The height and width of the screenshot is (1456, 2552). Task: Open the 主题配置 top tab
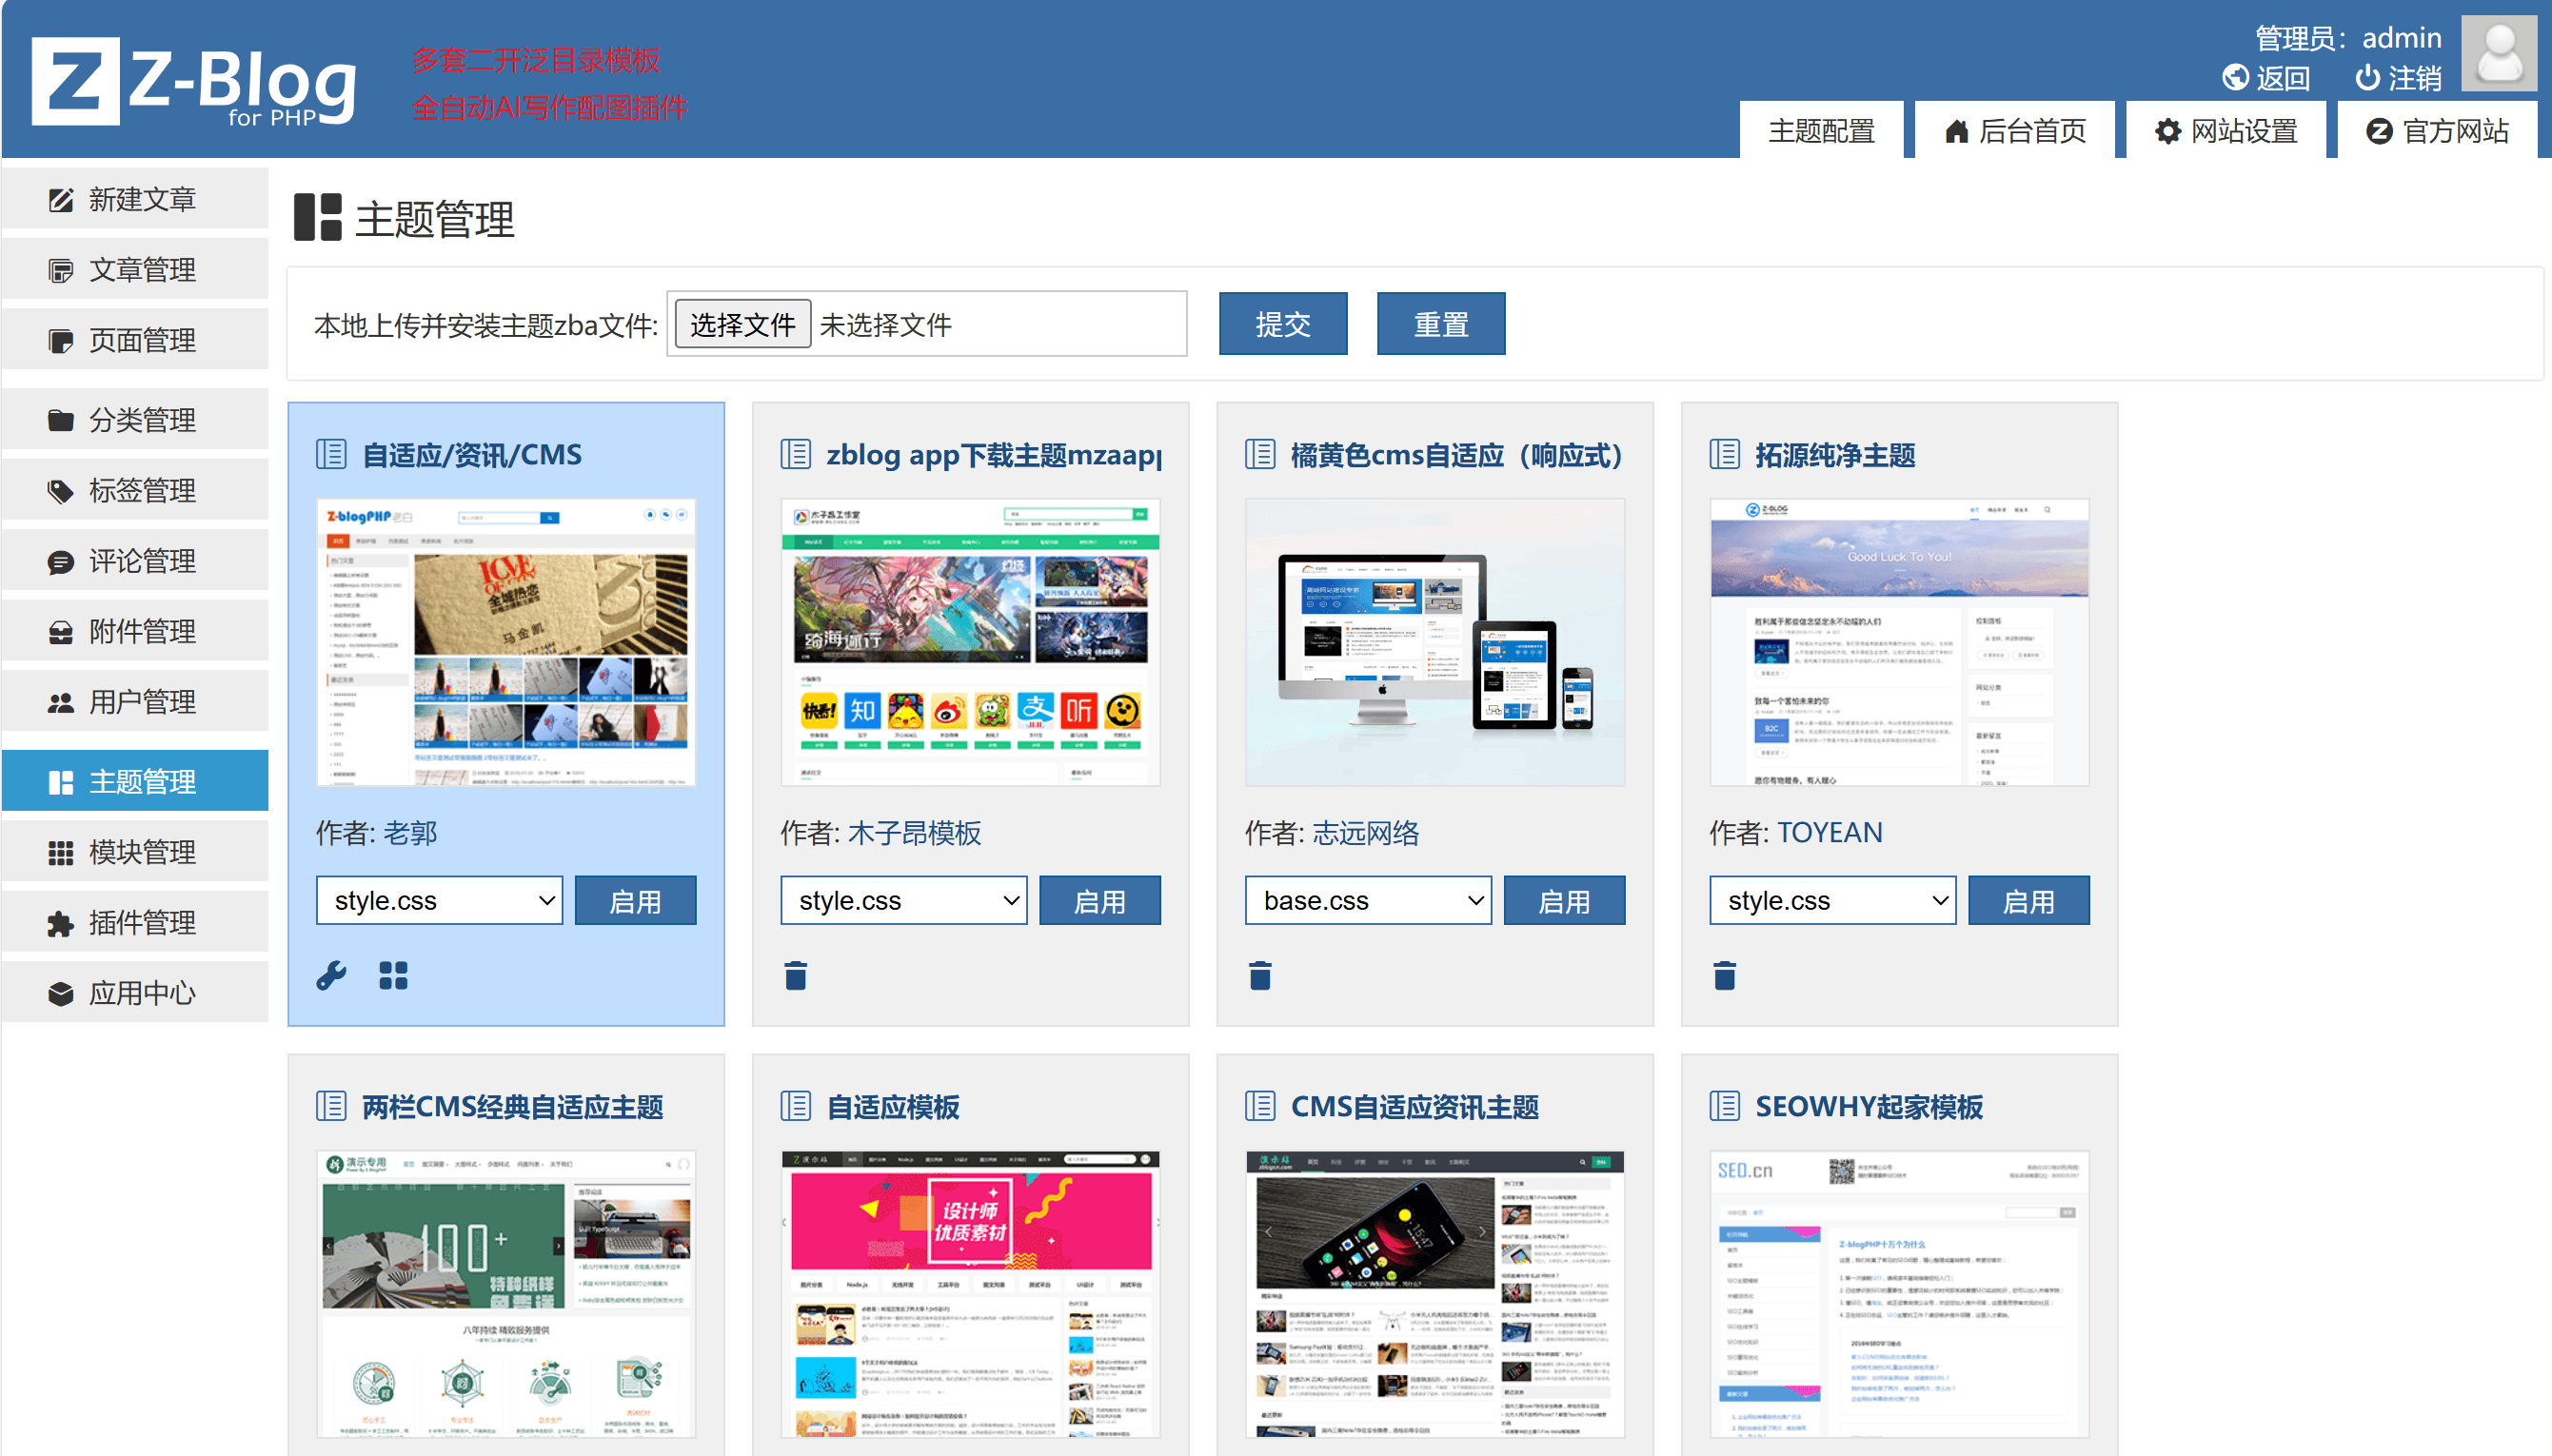(x=1820, y=131)
